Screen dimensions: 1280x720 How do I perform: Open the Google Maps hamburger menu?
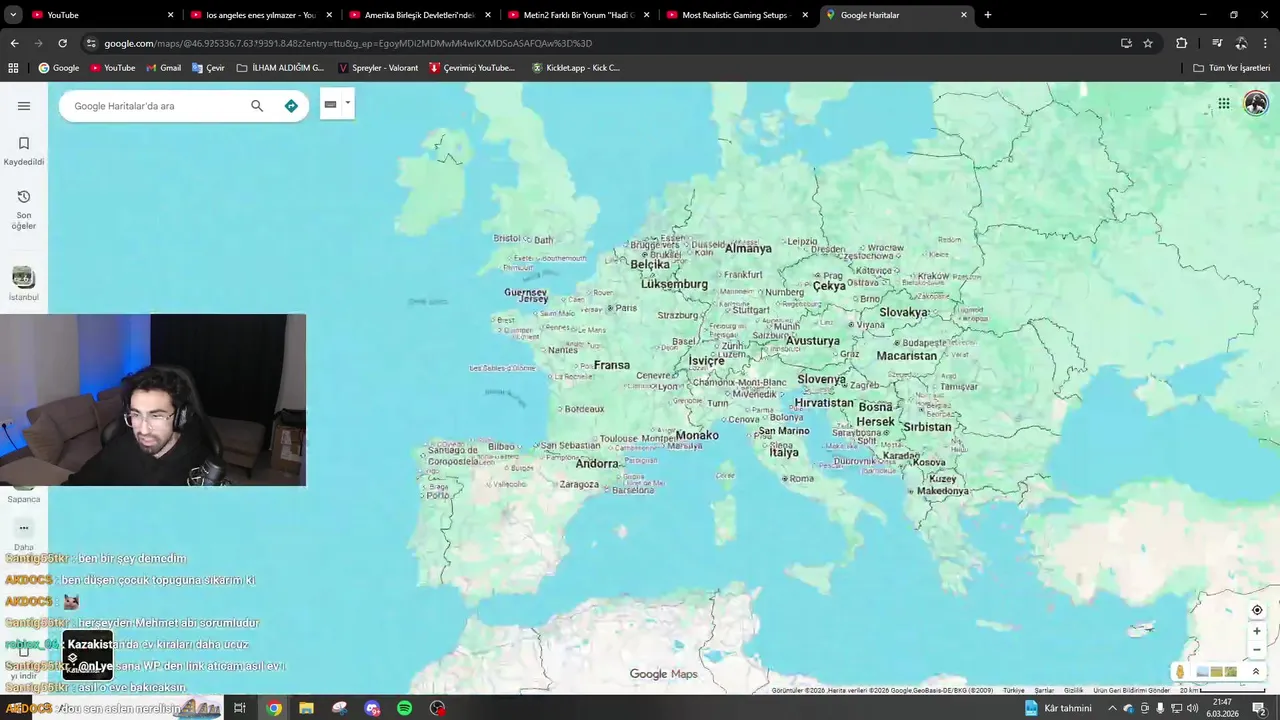pos(24,106)
